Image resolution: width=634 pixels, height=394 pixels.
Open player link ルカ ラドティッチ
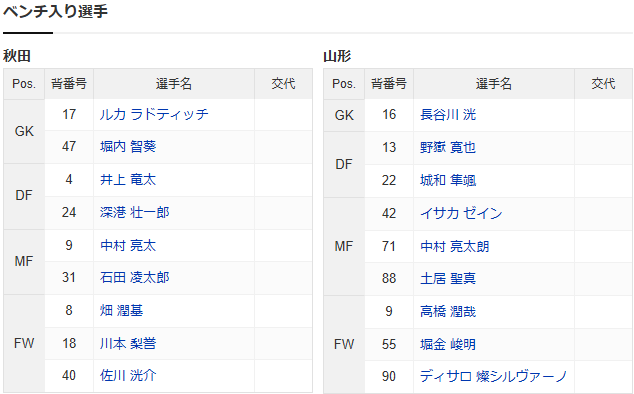154,114
